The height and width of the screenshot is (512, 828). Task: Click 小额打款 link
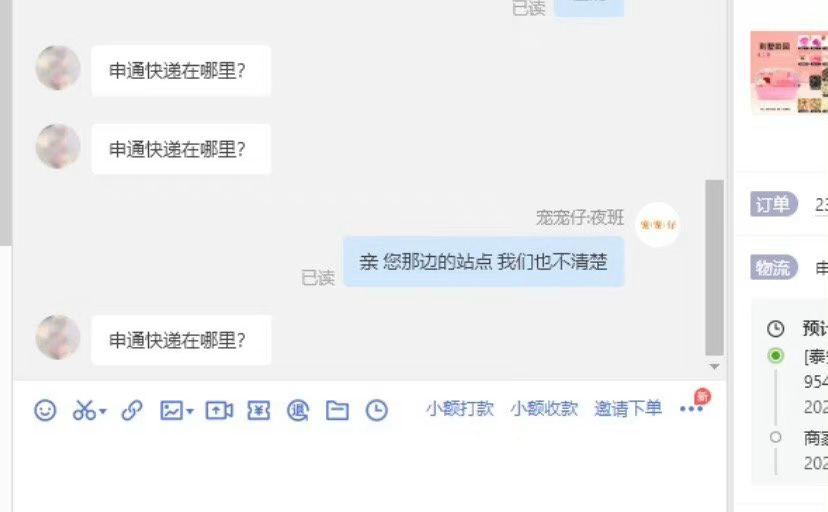tap(460, 409)
